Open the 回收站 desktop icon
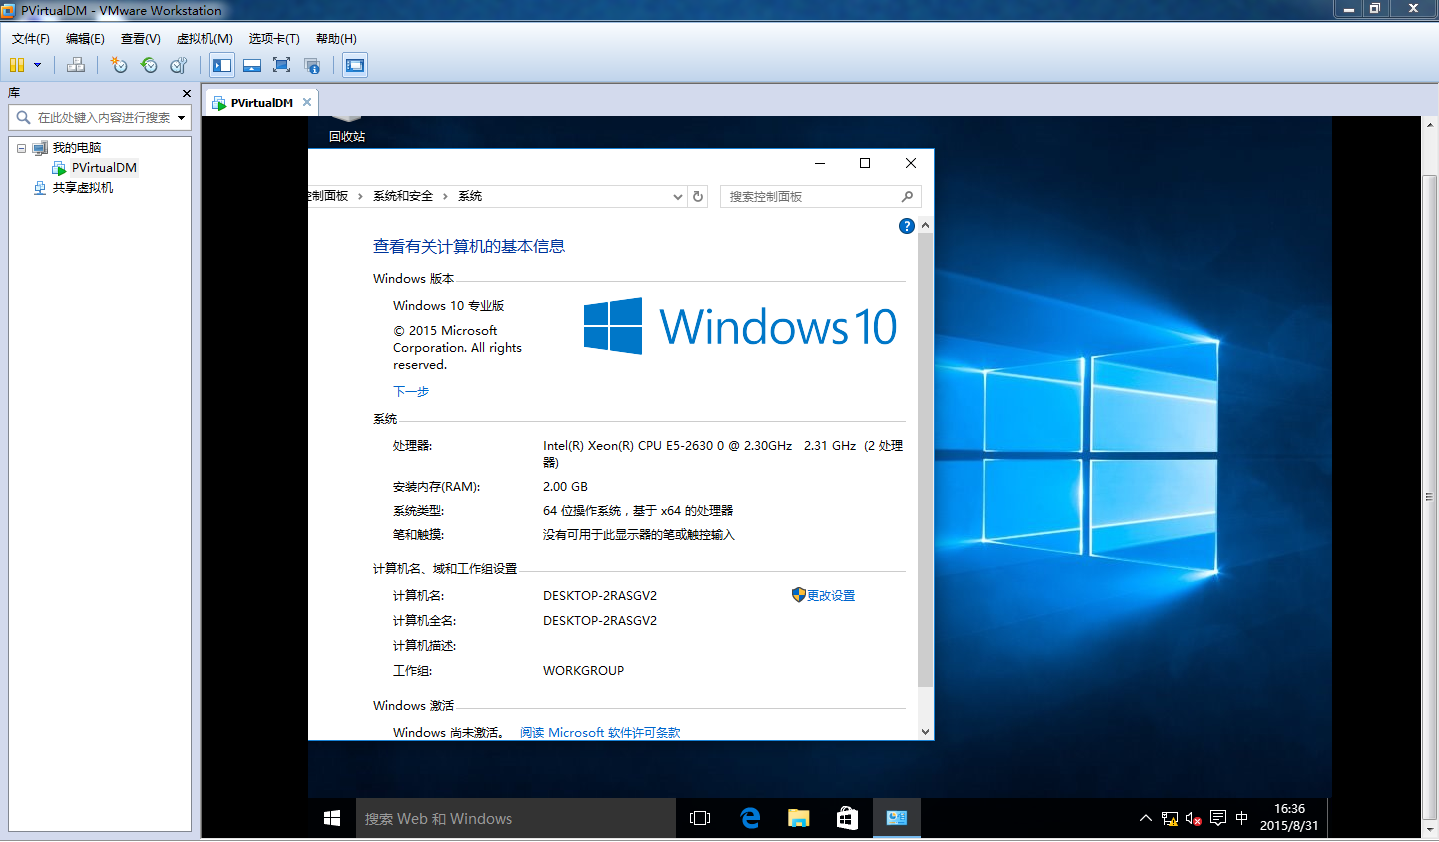 coord(347,130)
